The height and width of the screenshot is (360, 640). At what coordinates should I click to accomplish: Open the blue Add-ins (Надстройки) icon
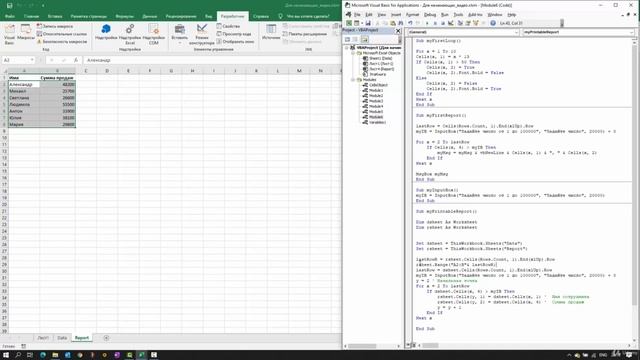coord(106,32)
